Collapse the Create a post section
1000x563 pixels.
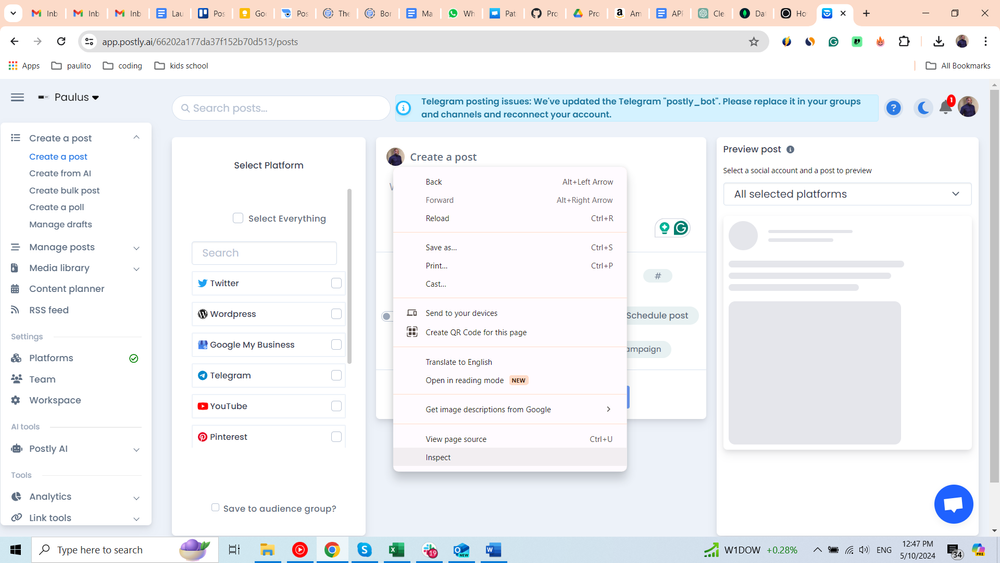coord(136,138)
